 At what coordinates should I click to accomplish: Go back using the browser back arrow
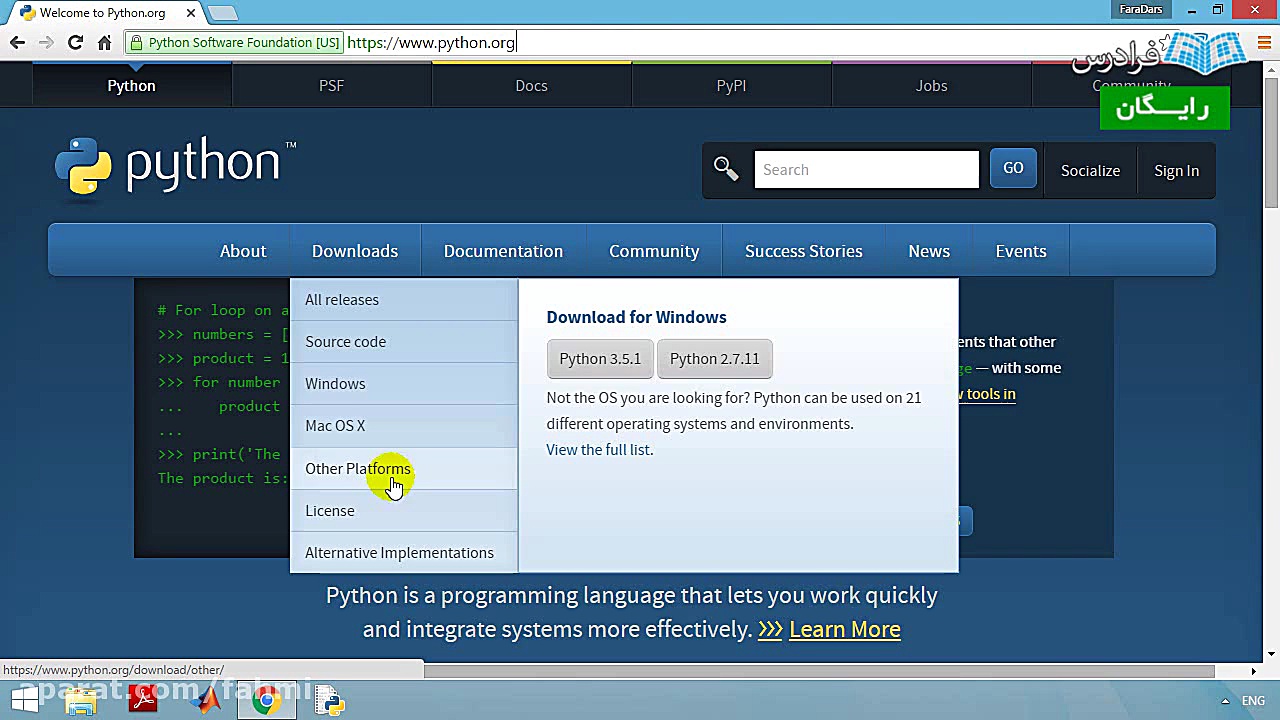tap(17, 42)
